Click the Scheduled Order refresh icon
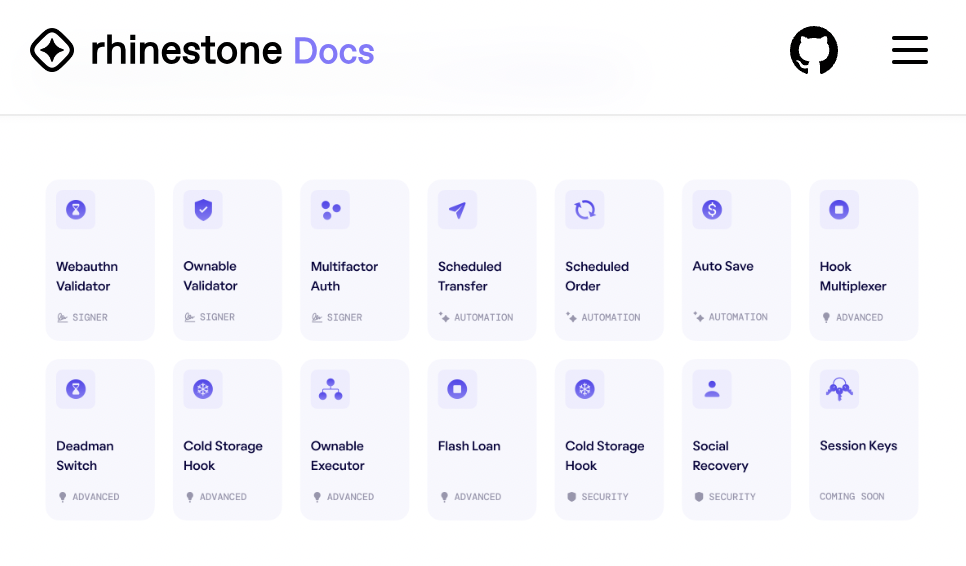 point(585,209)
